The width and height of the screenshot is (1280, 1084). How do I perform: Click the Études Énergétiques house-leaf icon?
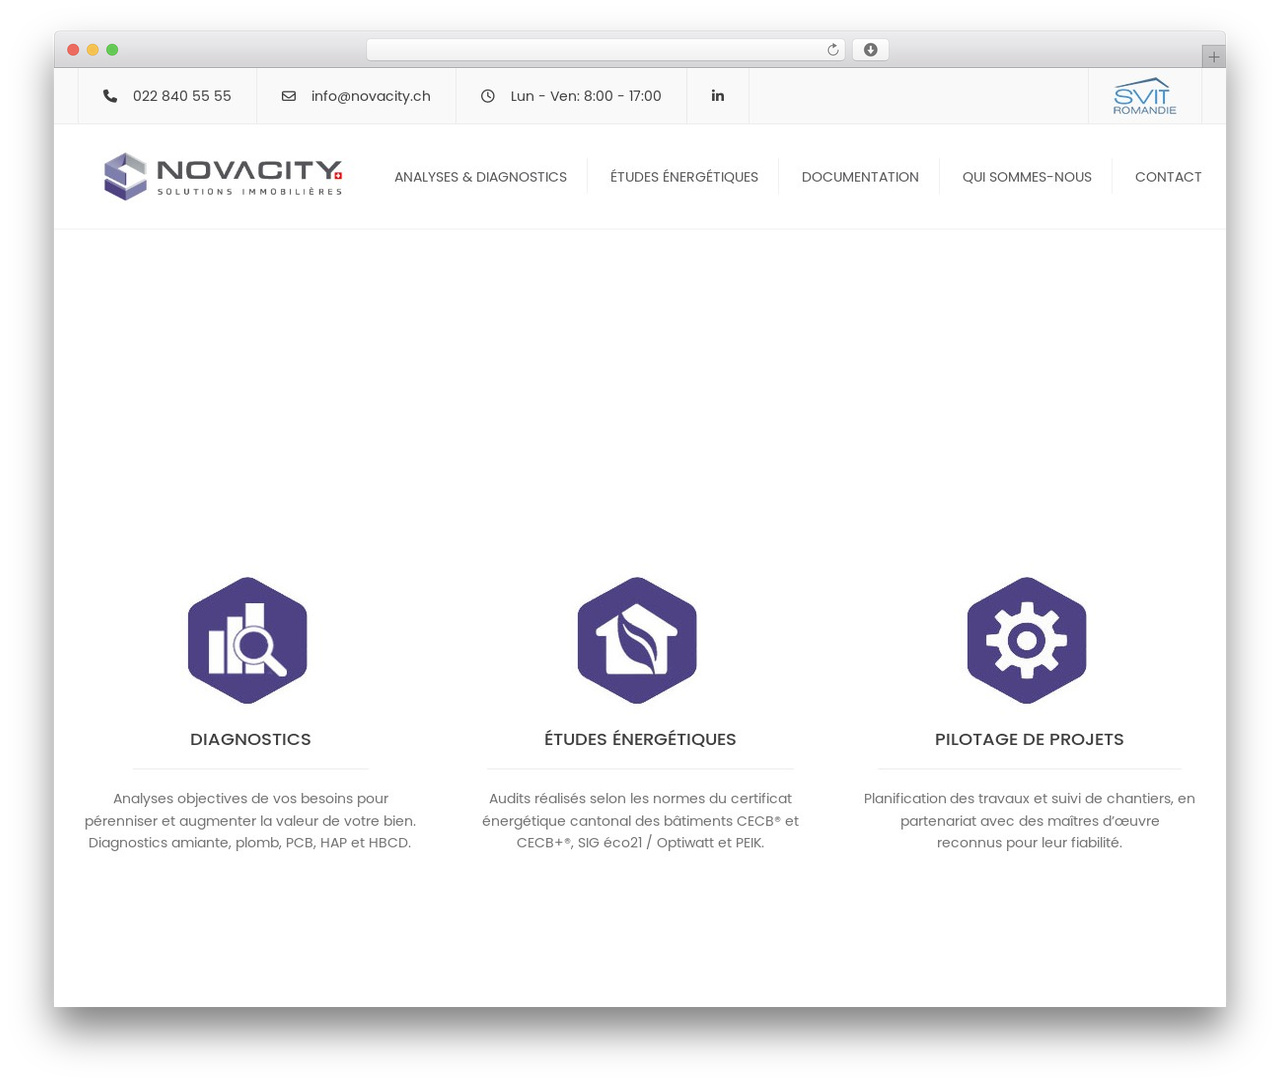pyautogui.click(x=637, y=640)
